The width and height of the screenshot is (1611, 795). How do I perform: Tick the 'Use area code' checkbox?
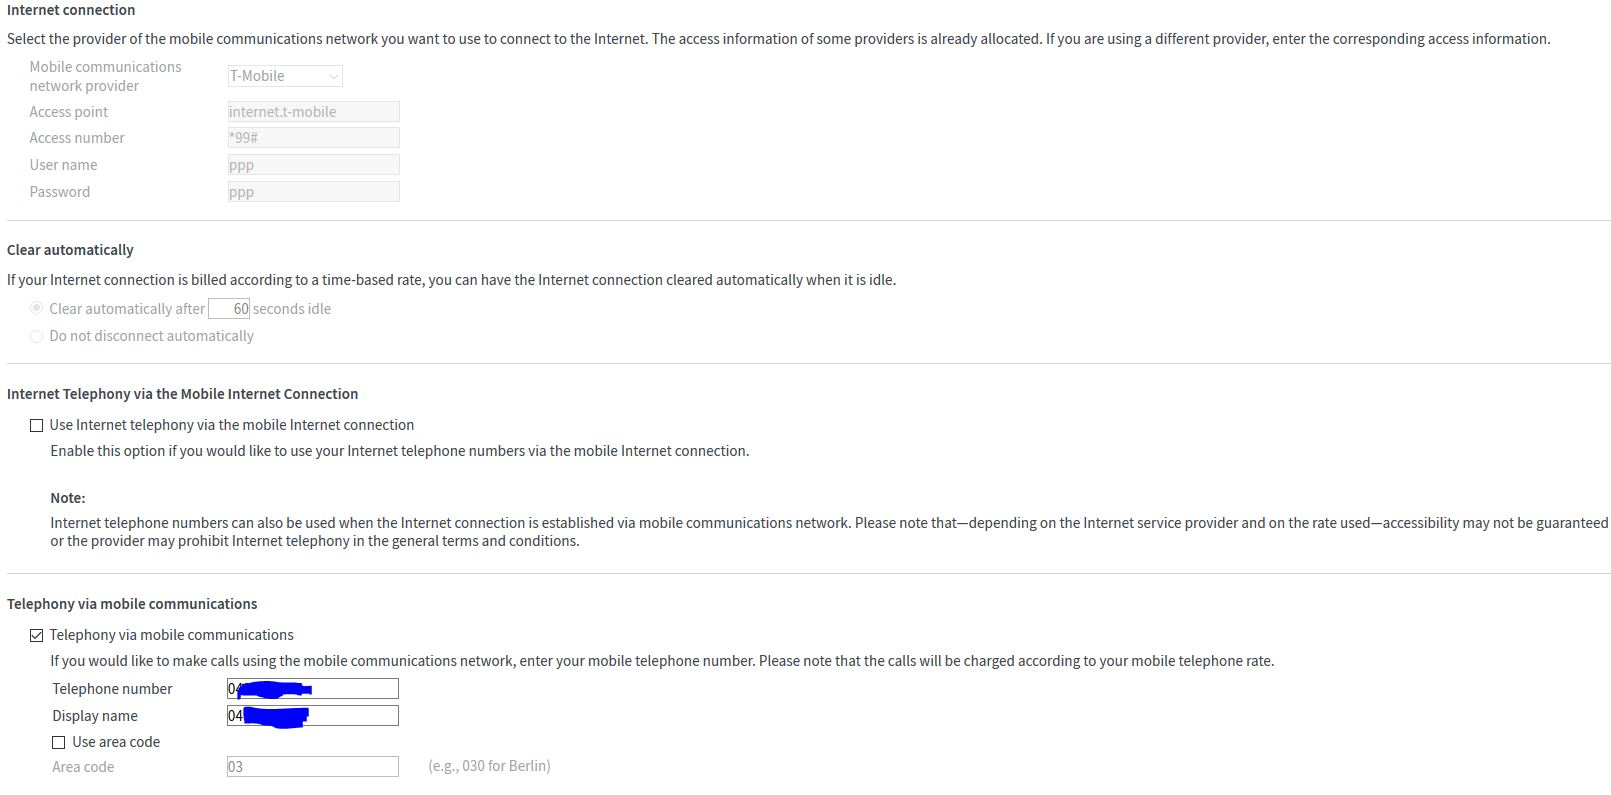(x=59, y=742)
